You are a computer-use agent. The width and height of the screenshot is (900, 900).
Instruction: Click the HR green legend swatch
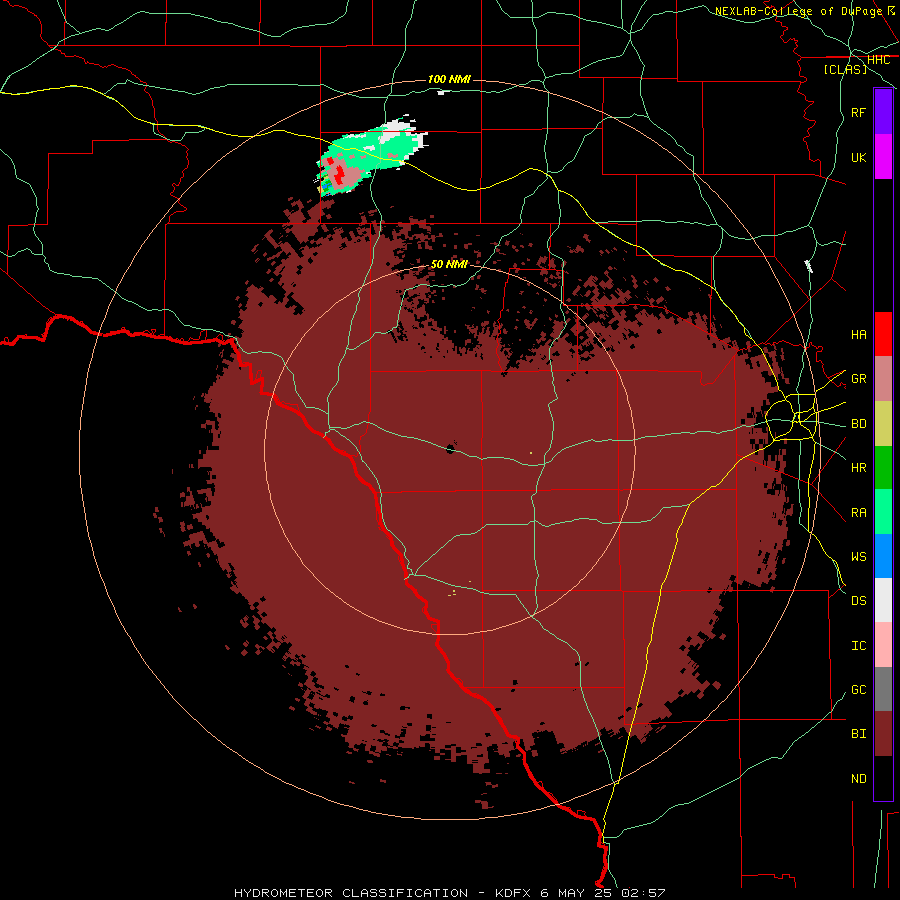[883, 467]
